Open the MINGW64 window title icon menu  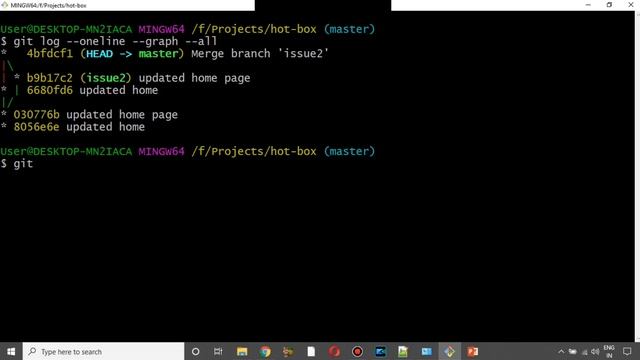coord(4,5)
